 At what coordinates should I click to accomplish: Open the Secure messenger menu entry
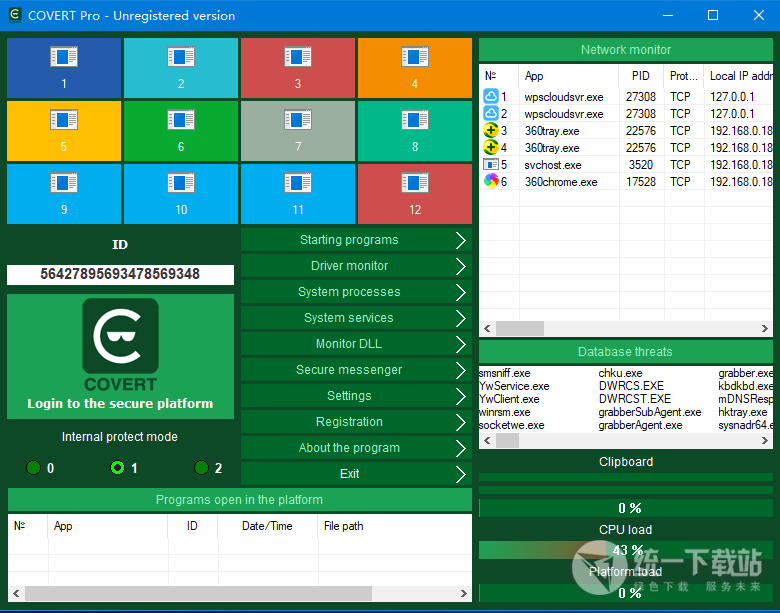click(x=349, y=370)
